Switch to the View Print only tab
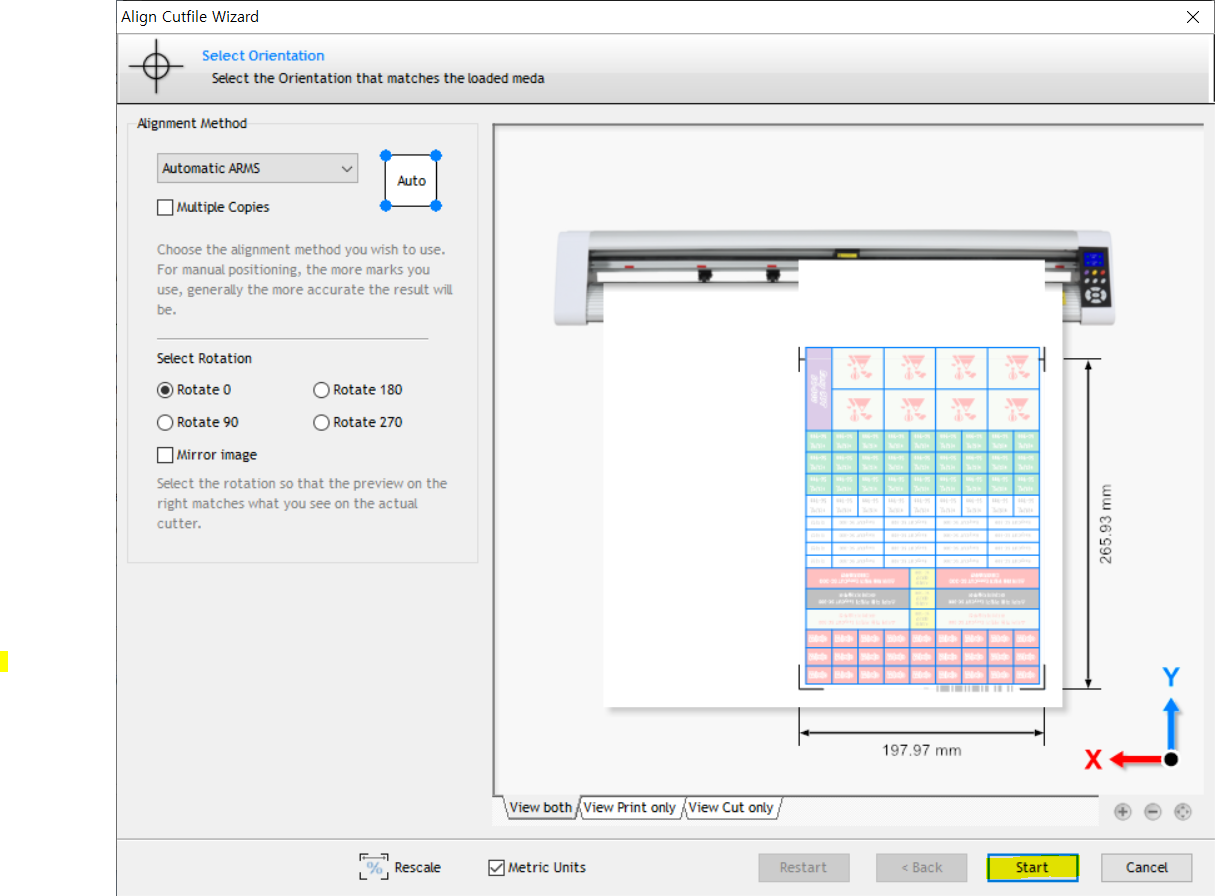The height and width of the screenshot is (896, 1215). [x=629, y=808]
